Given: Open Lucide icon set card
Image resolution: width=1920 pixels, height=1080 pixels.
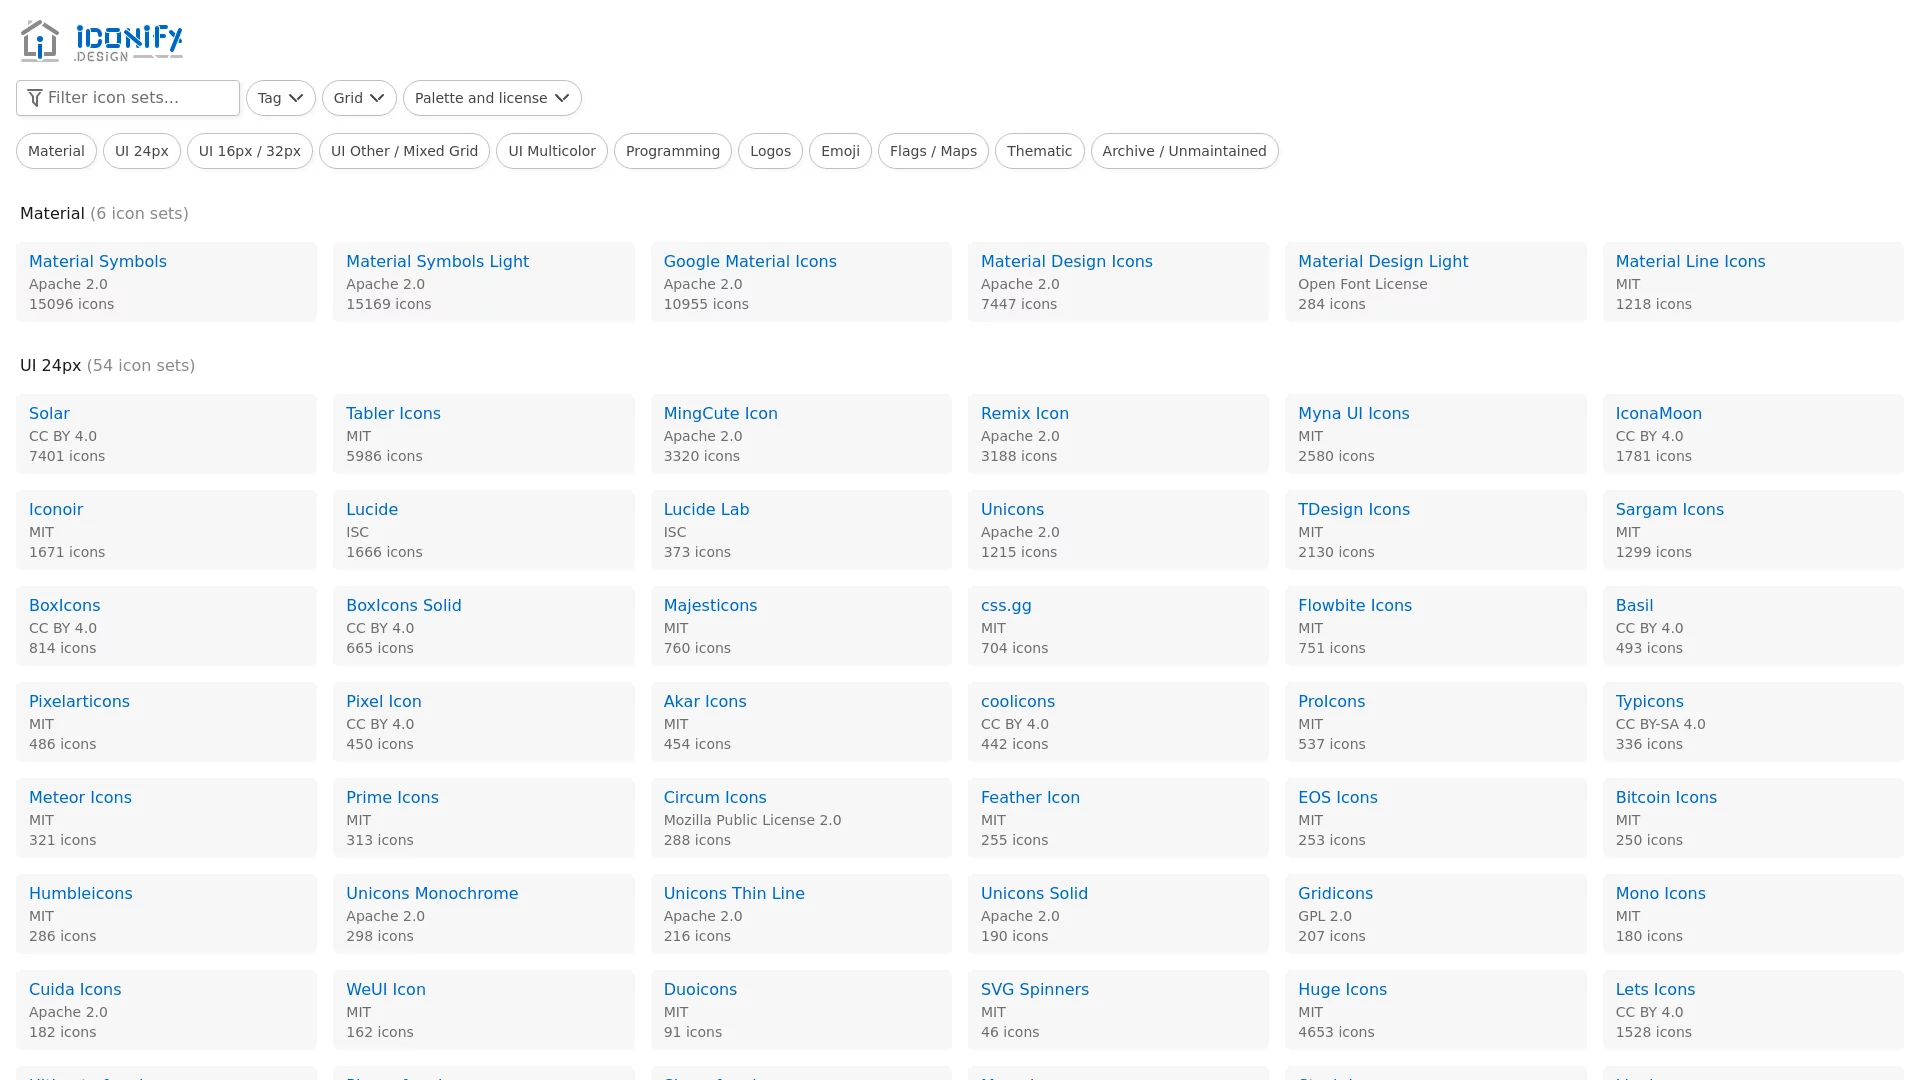Looking at the screenshot, I should [372, 510].
